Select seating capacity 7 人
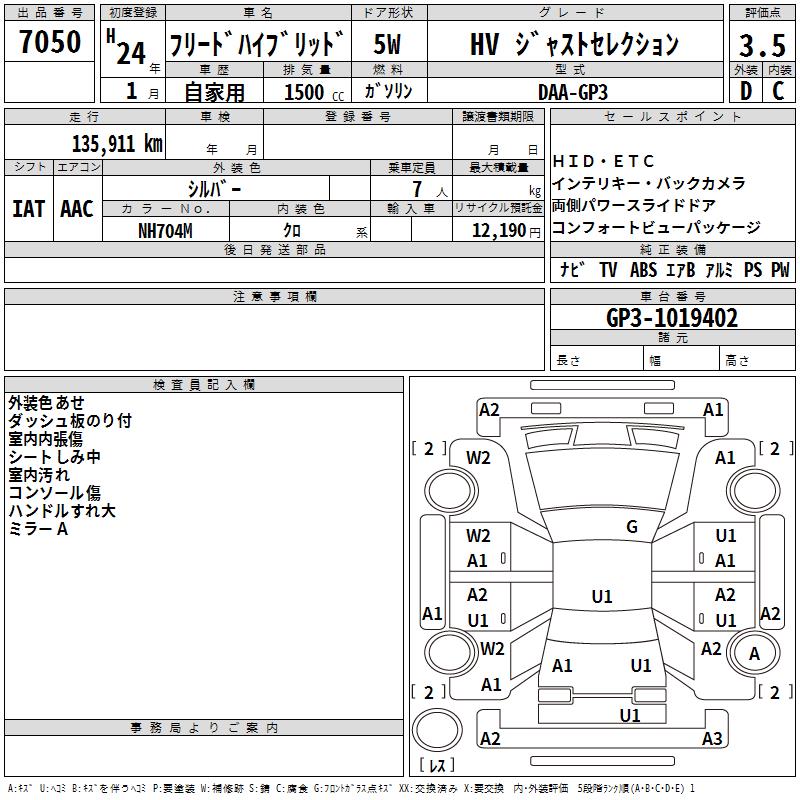The width and height of the screenshot is (800, 800). coord(430,189)
